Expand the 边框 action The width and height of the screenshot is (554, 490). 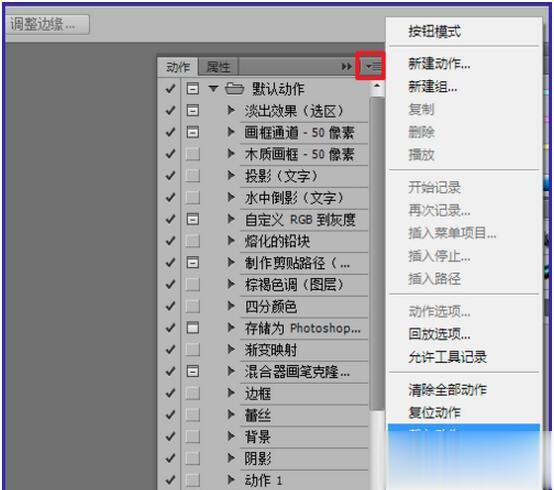[231, 393]
